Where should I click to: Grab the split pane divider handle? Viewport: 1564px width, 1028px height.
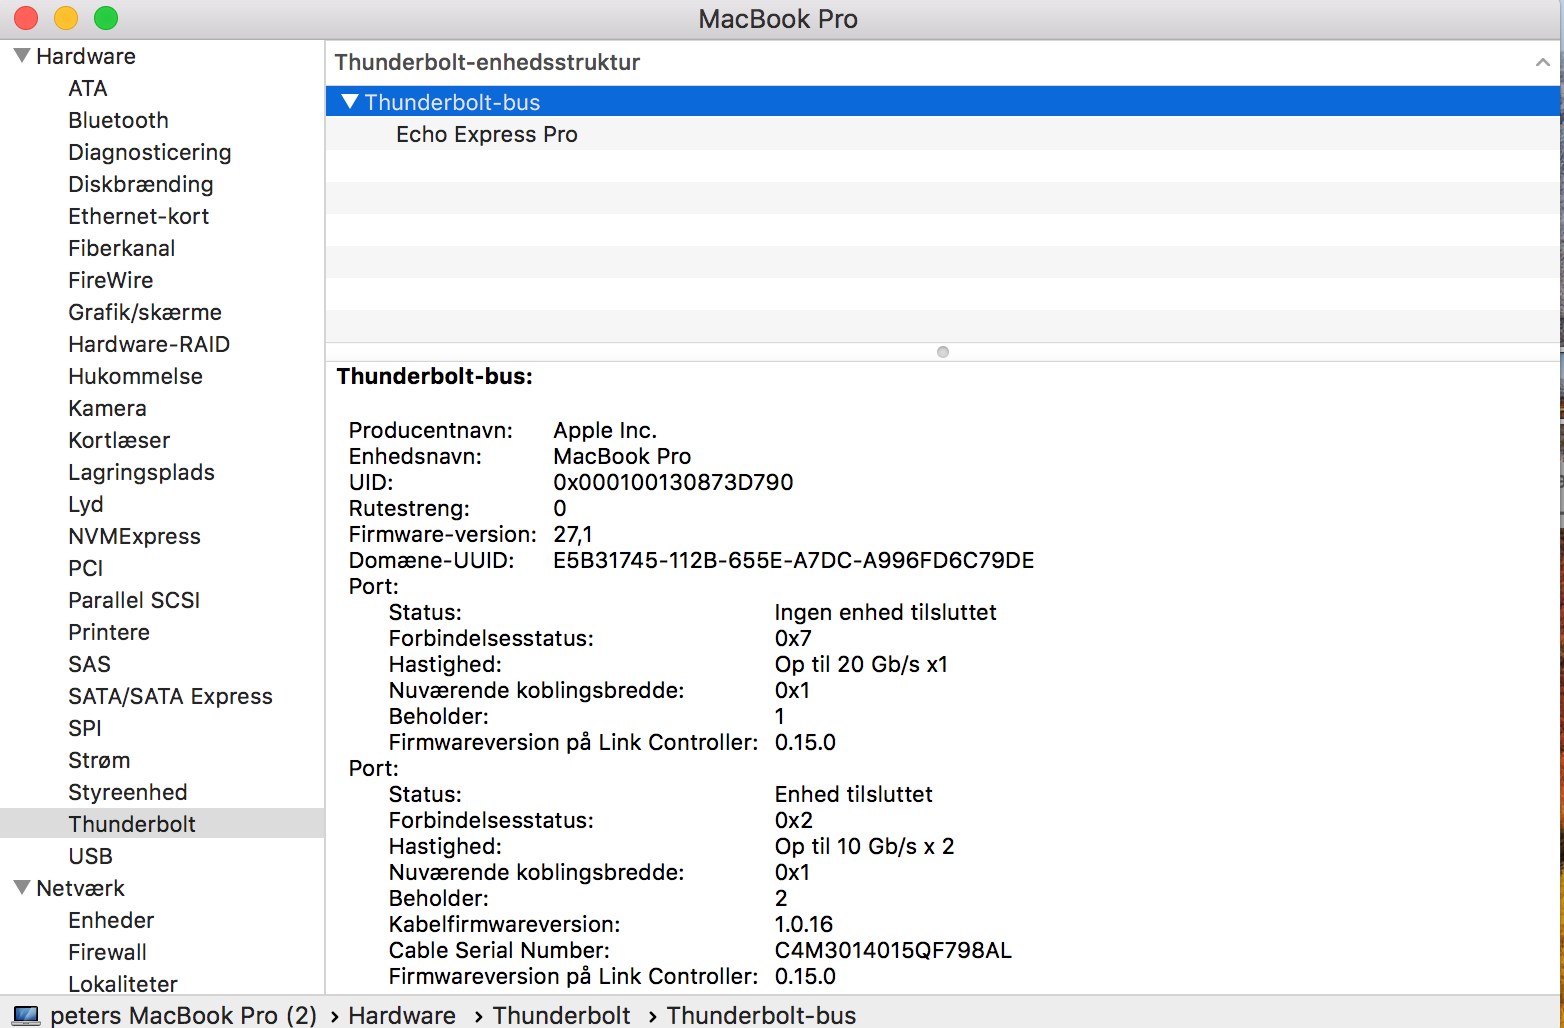[x=942, y=352]
